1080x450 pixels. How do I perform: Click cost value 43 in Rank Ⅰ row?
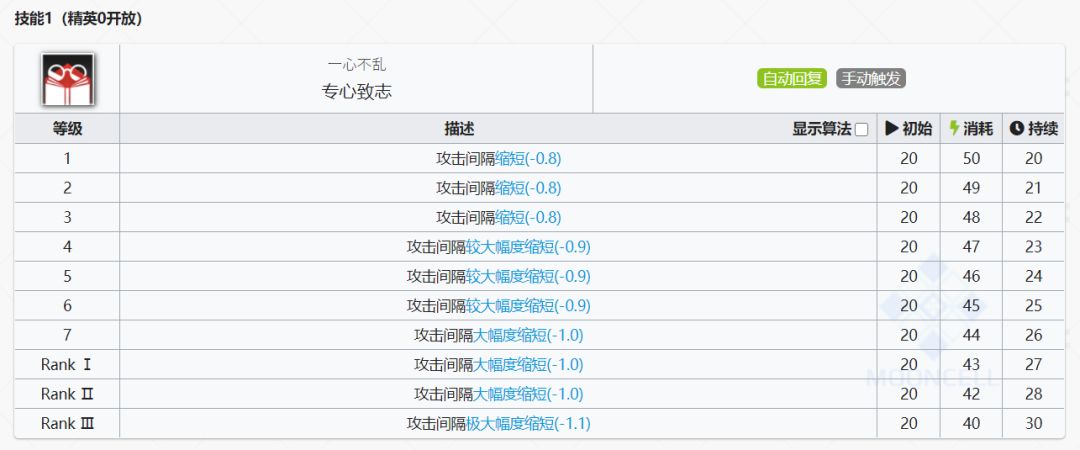tap(971, 365)
